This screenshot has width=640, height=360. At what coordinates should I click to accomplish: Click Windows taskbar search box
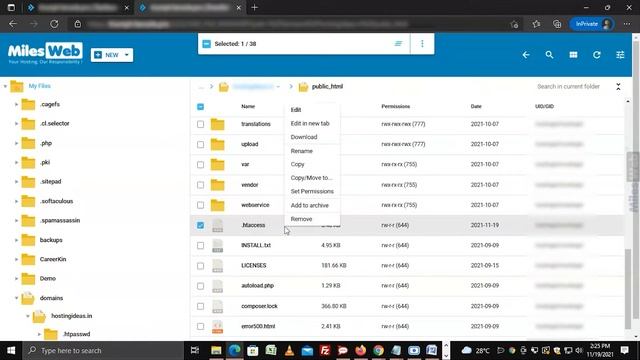(x=103, y=351)
